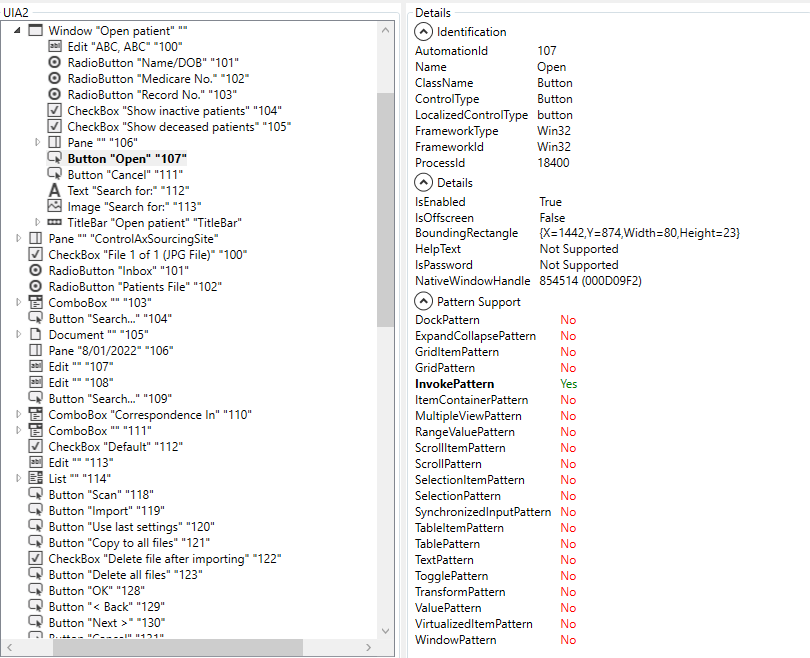Click the radio glyph for RadioButton "Medicare No."
Viewport: 810px width, 658px height.
pyautogui.click(x=55, y=78)
